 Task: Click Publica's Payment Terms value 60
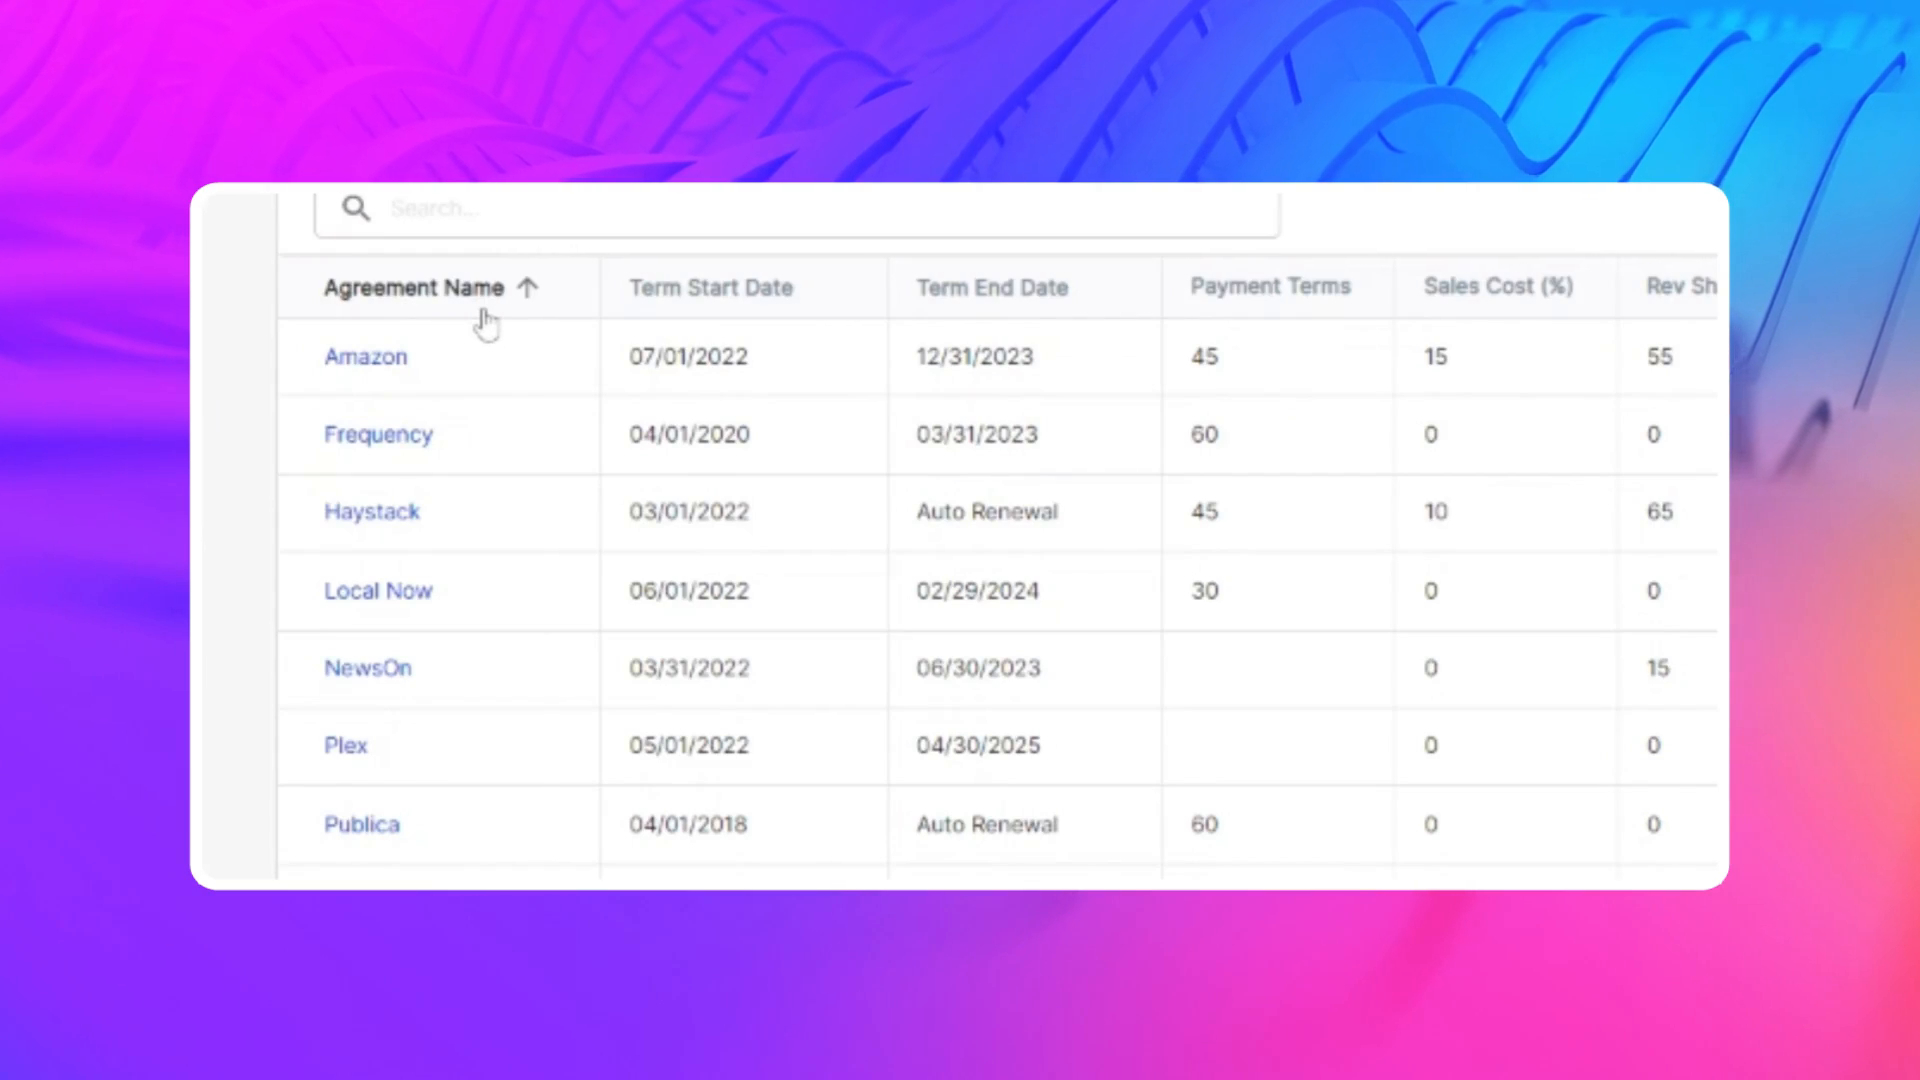pos(1204,824)
